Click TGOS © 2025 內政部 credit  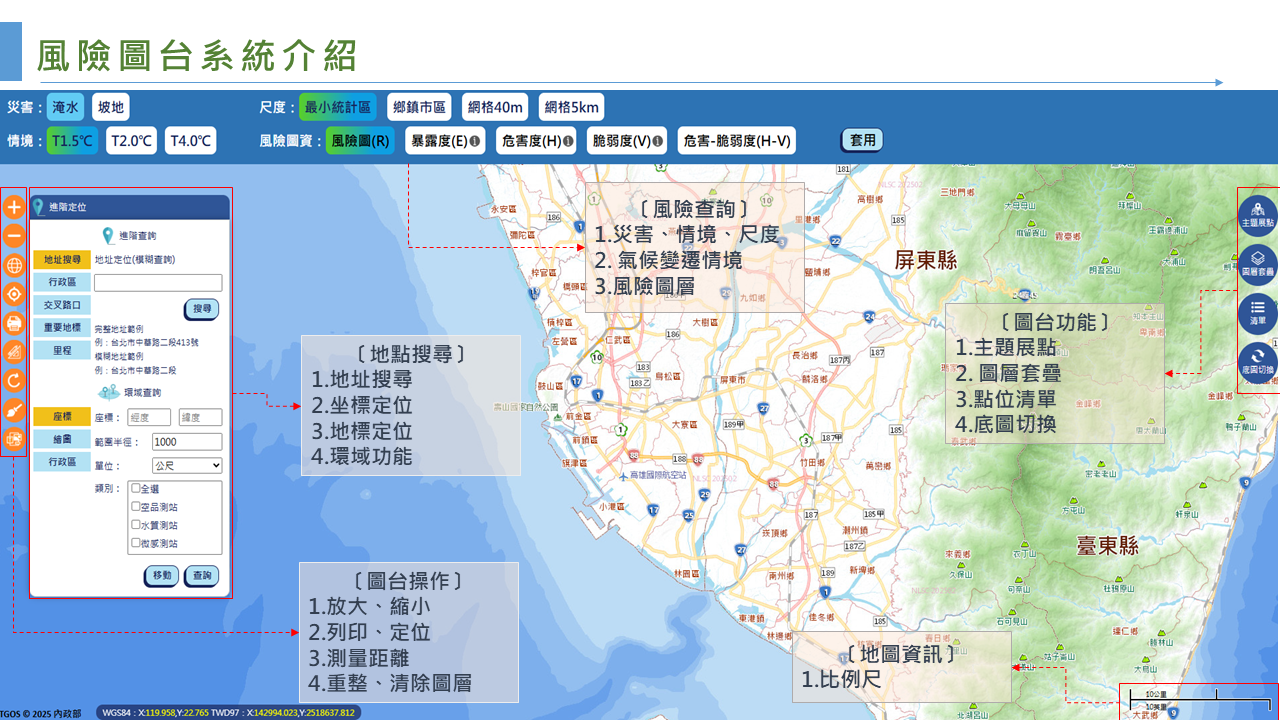point(41,713)
